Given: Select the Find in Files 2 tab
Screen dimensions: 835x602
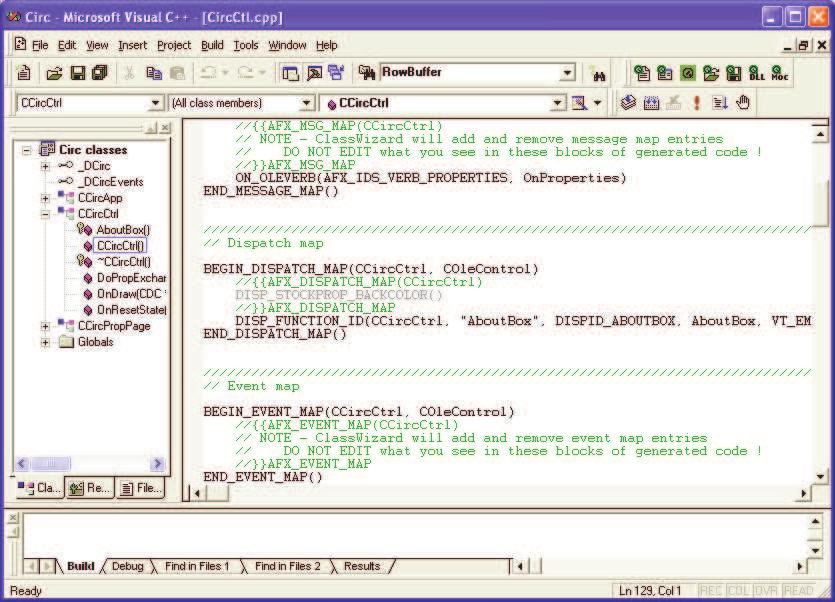Looking at the screenshot, I should pyautogui.click(x=288, y=566).
